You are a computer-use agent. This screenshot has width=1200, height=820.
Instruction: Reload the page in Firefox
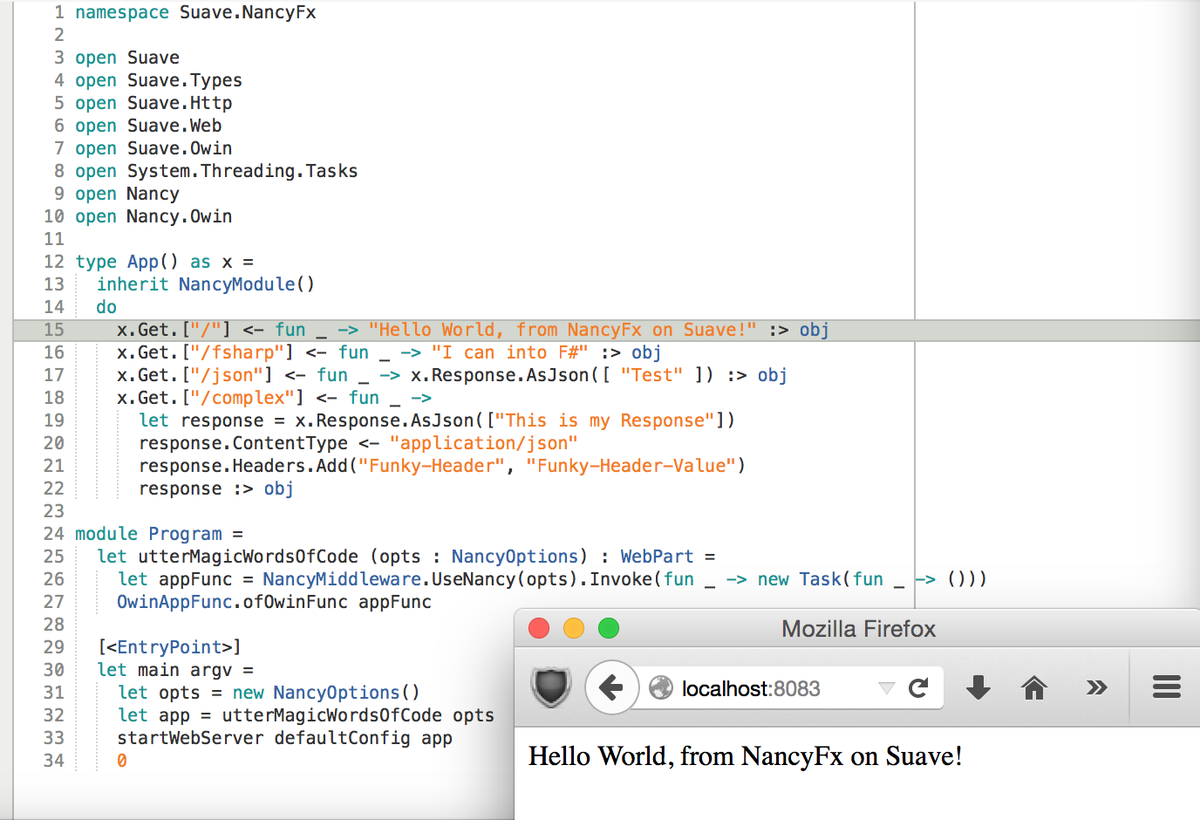918,688
